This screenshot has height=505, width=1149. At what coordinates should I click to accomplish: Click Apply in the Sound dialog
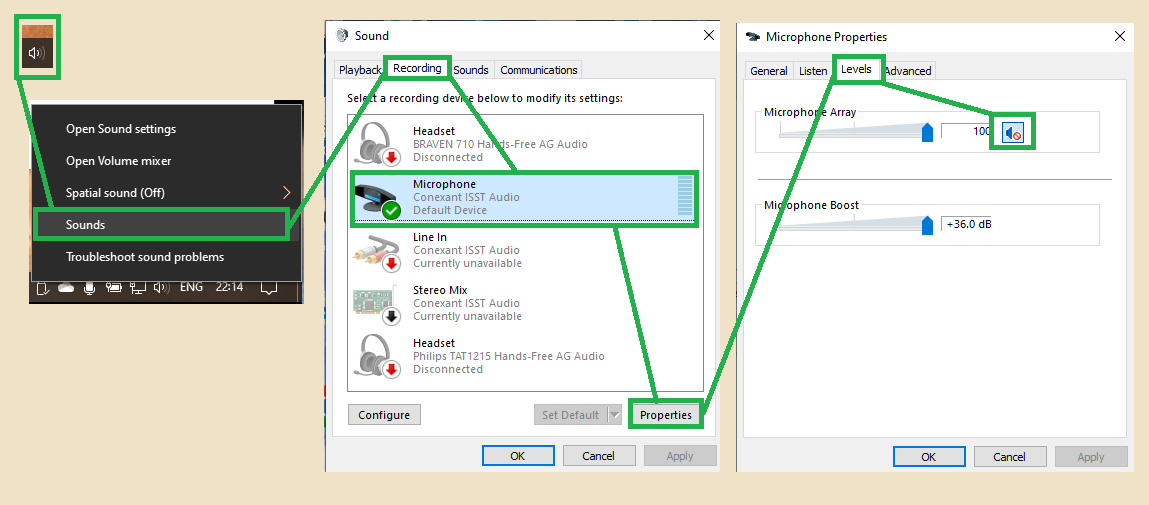[x=680, y=456]
